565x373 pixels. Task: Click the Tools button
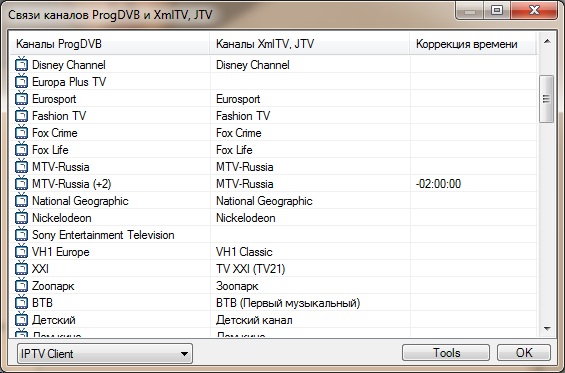tap(446, 352)
